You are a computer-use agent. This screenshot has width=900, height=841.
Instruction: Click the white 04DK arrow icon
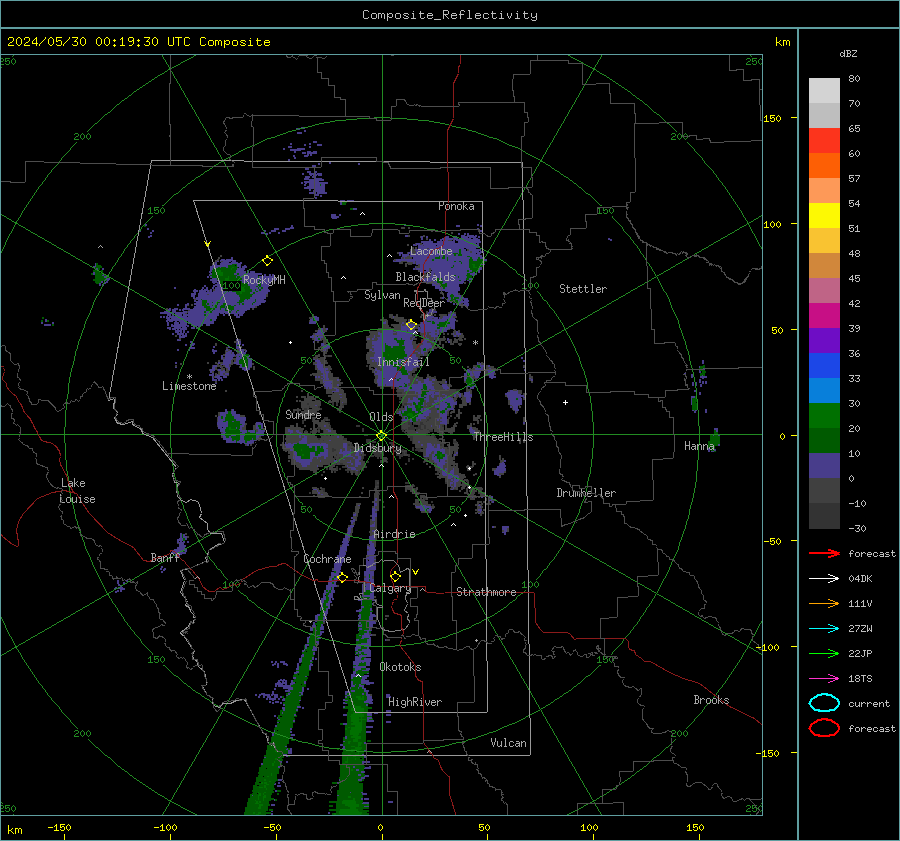[x=824, y=578]
